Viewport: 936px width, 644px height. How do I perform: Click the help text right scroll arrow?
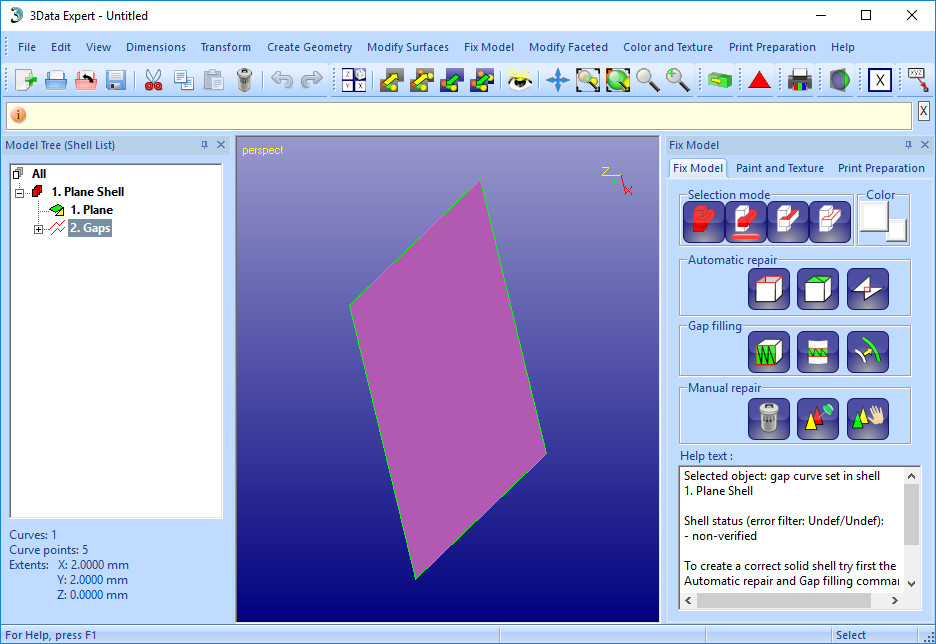pyautogui.click(x=894, y=600)
